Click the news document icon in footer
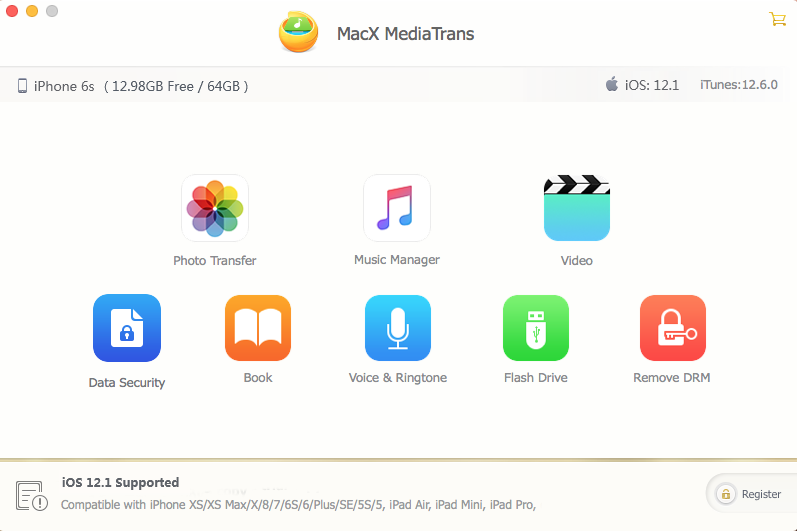Screen dimensions: 797x531 click(x=29, y=494)
